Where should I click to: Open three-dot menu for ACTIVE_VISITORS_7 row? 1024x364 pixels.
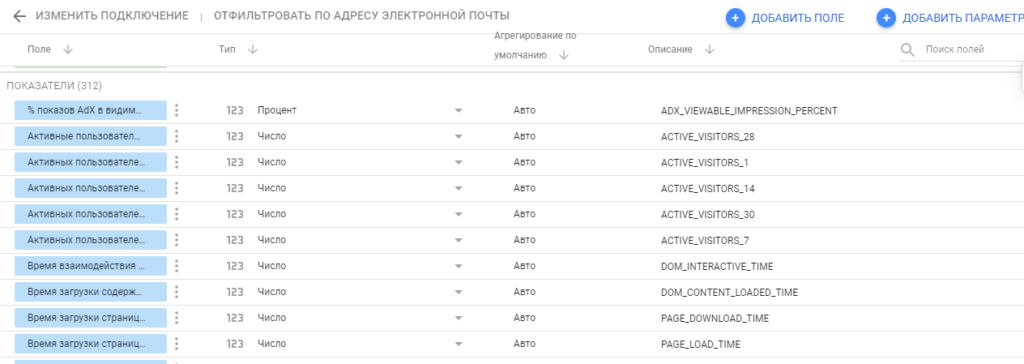pos(176,240)
